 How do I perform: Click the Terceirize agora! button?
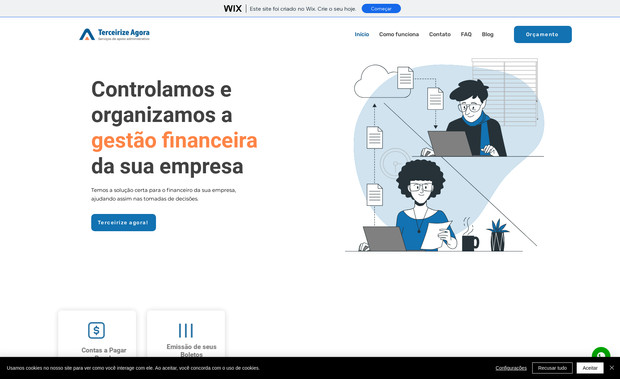tap(123, 222)
